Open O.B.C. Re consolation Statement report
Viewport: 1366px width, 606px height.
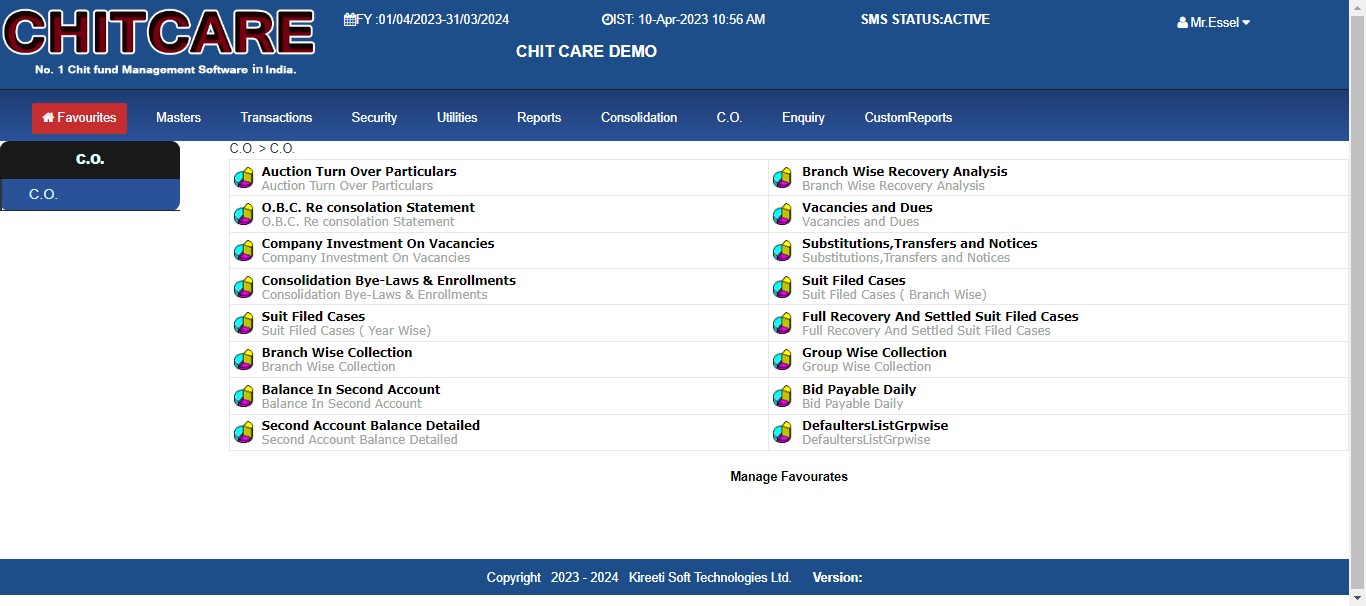367,208
